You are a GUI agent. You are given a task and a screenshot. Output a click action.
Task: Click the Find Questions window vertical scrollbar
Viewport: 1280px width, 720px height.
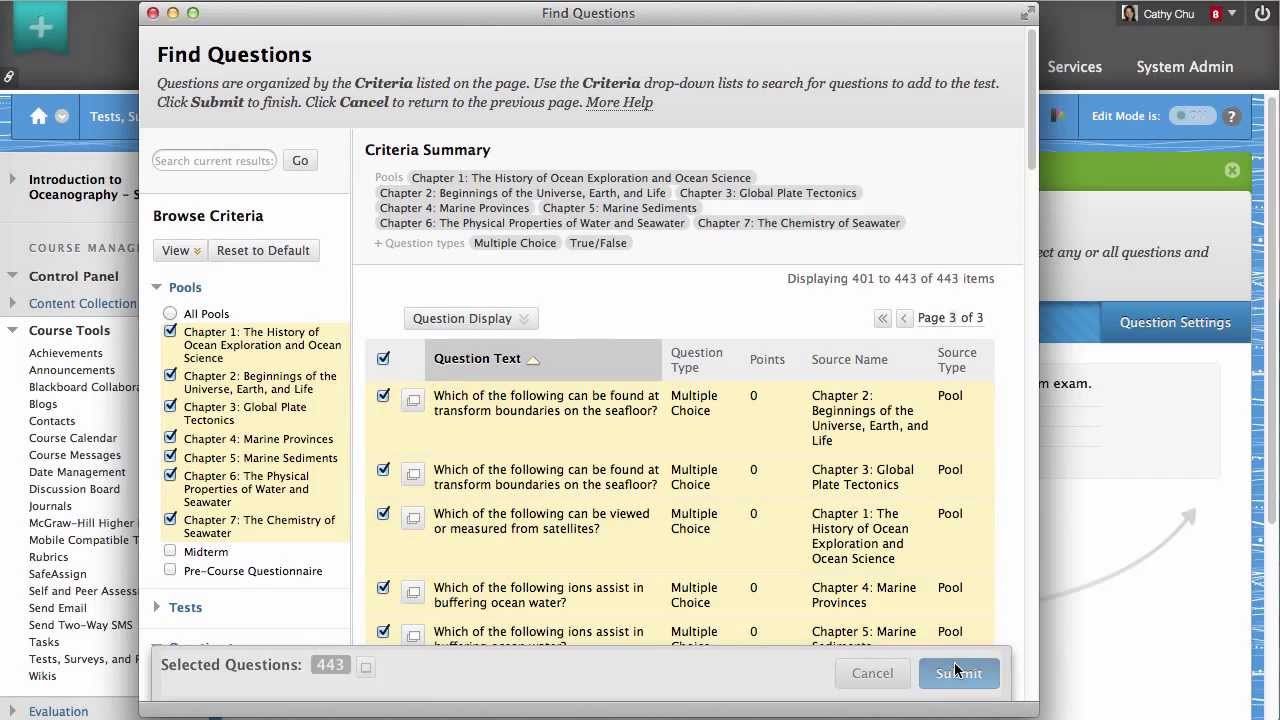click(x=1031, y=100)
